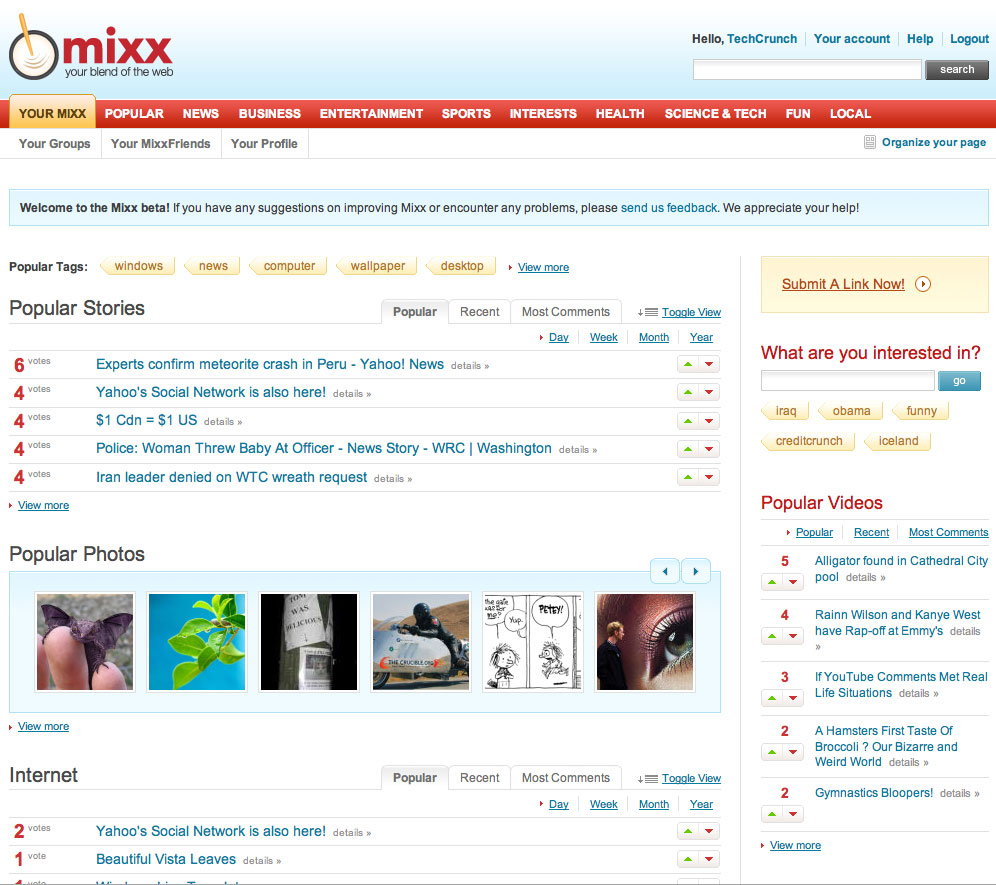Upvote the Alligator found in Cathedral City video
The width and height of the screenshot is (996, 885).
tap(772, 581)
